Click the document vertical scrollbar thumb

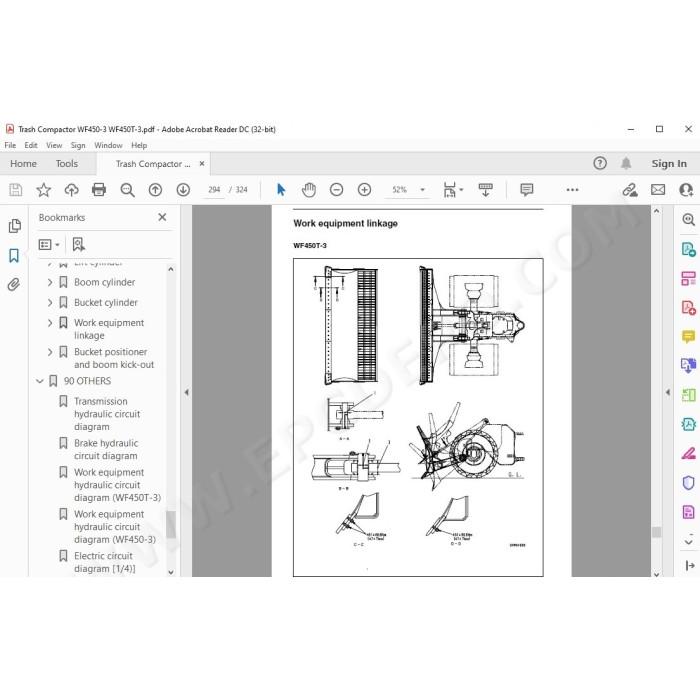656,532
